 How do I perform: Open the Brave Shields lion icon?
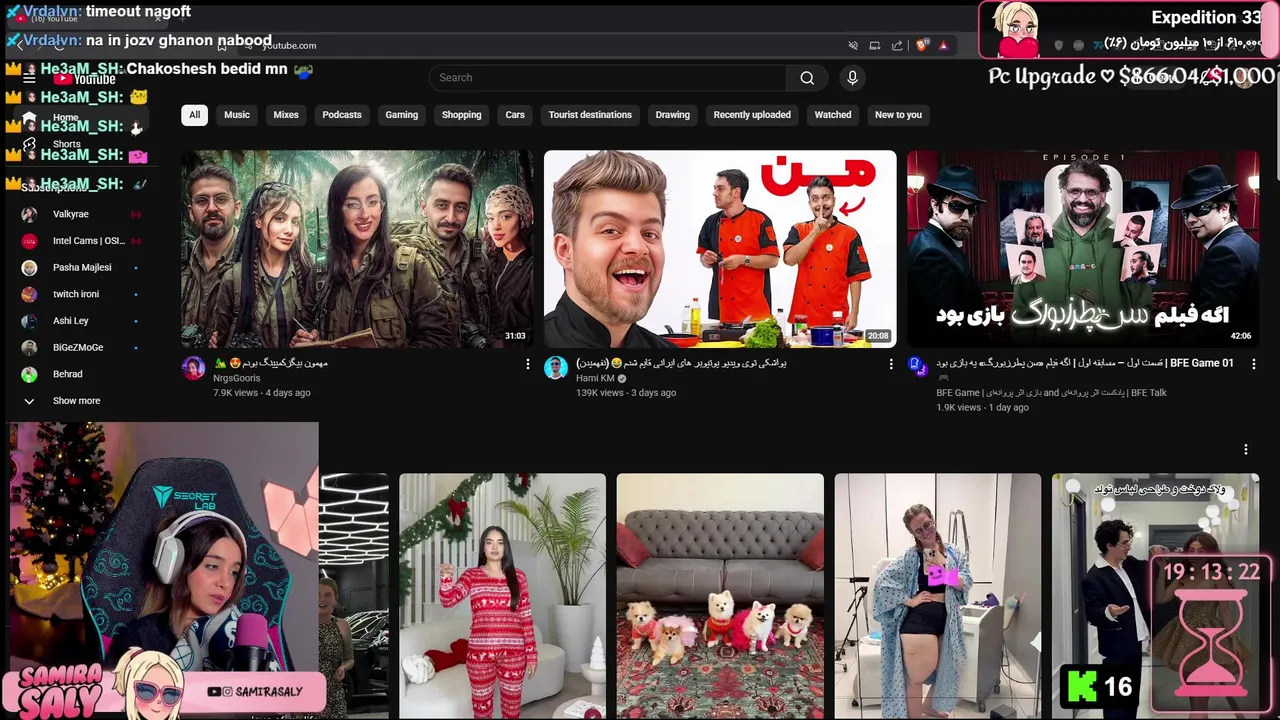coord(922,45)
